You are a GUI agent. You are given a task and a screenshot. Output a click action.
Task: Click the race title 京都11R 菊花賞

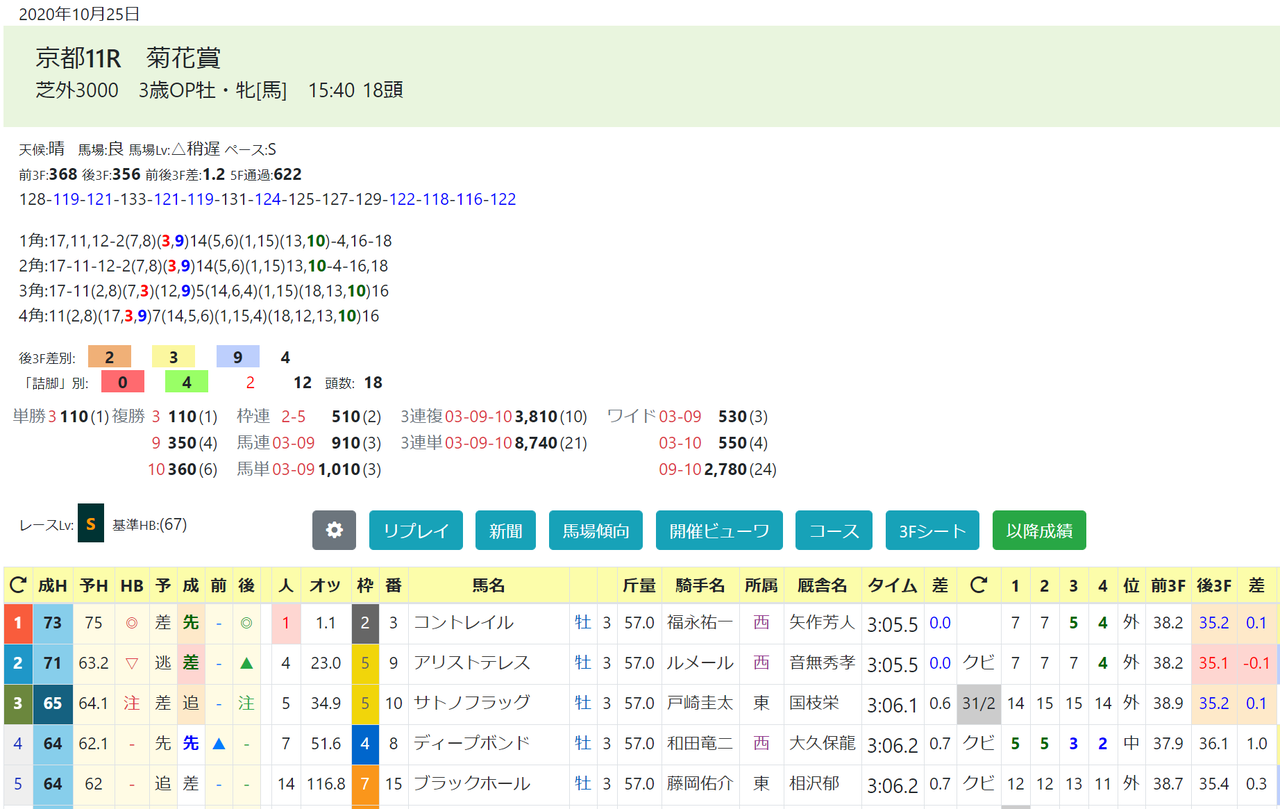(x=128, y=58)
